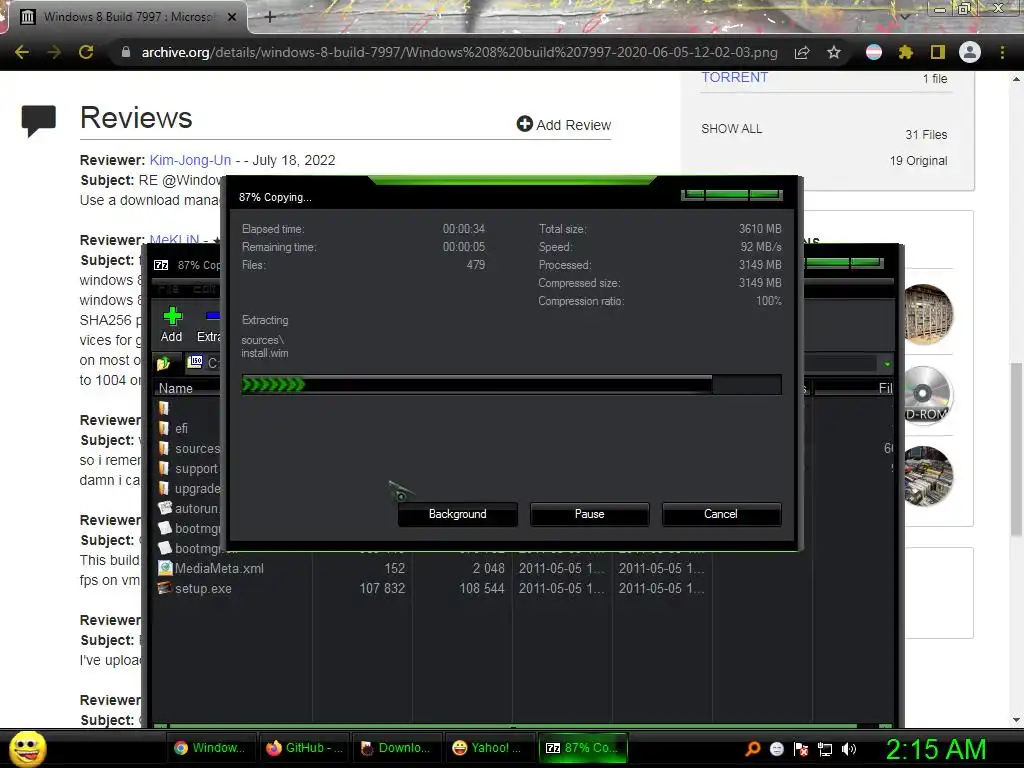1024x768 pixels.
Task: Open the browser extensions puzzle icon
Action: (x=905, y=52)
